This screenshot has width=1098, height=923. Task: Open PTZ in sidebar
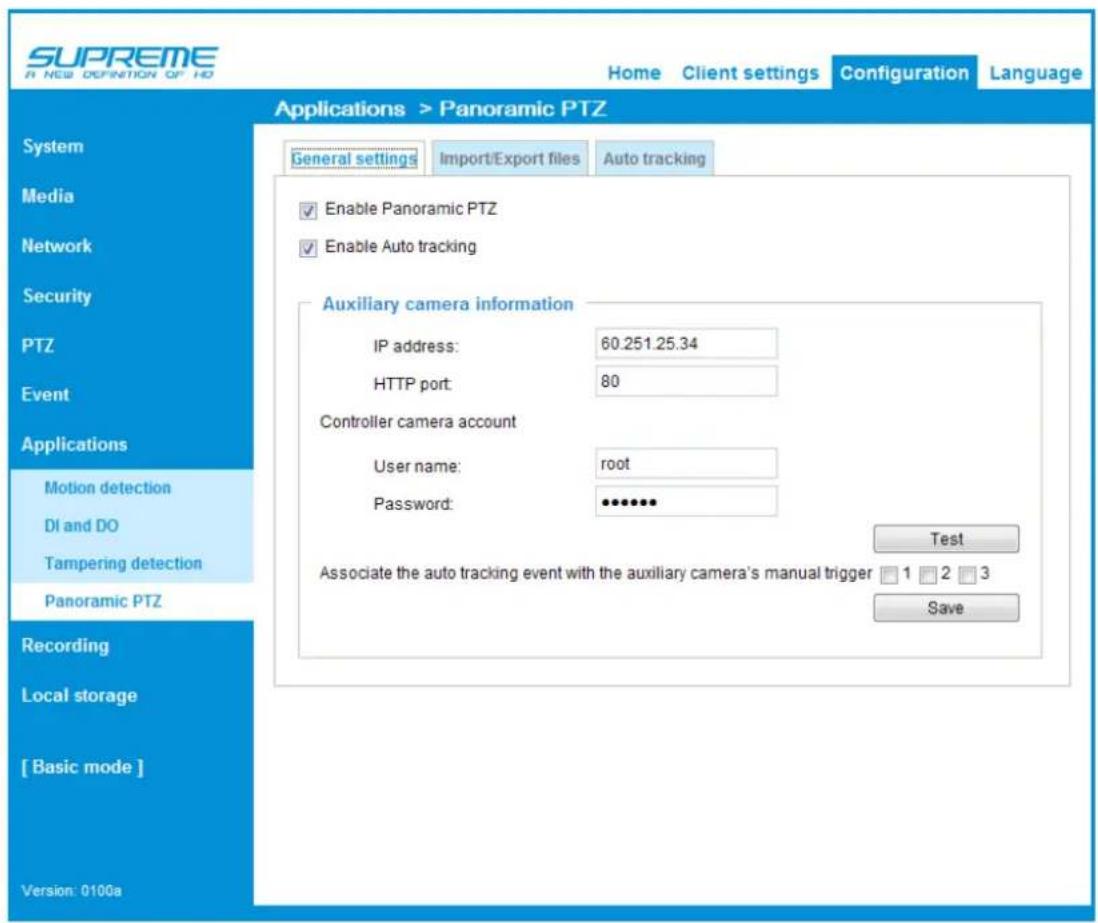(37, 345)
